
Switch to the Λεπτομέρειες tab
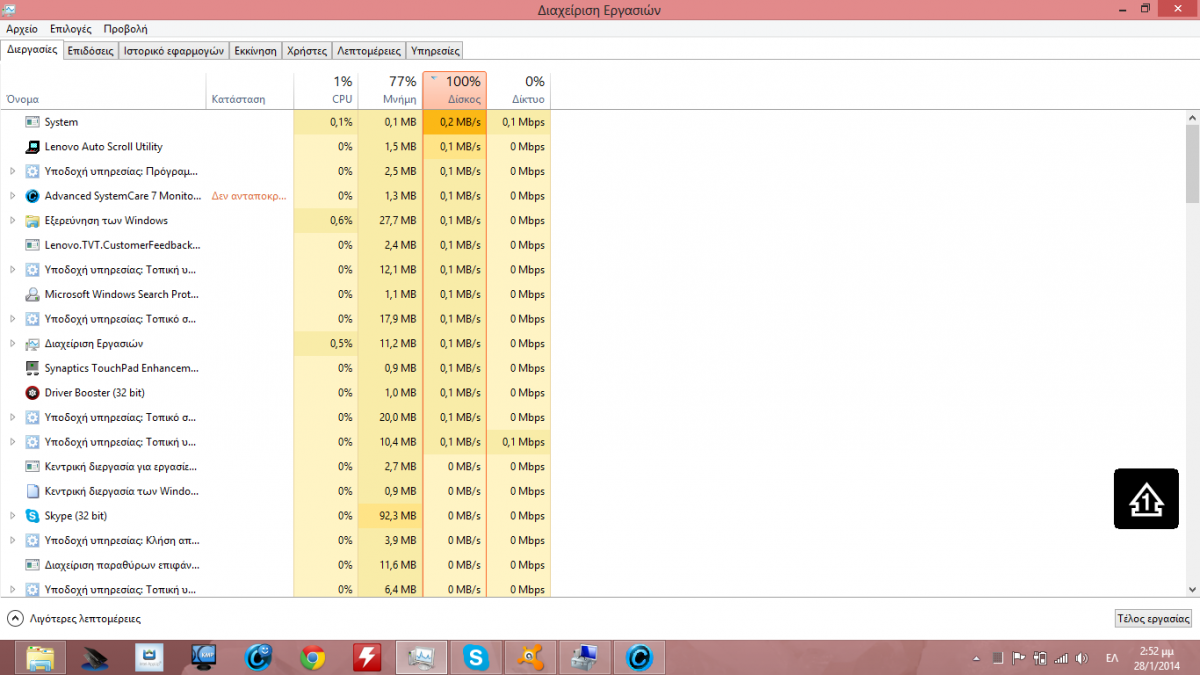(369, 50)
